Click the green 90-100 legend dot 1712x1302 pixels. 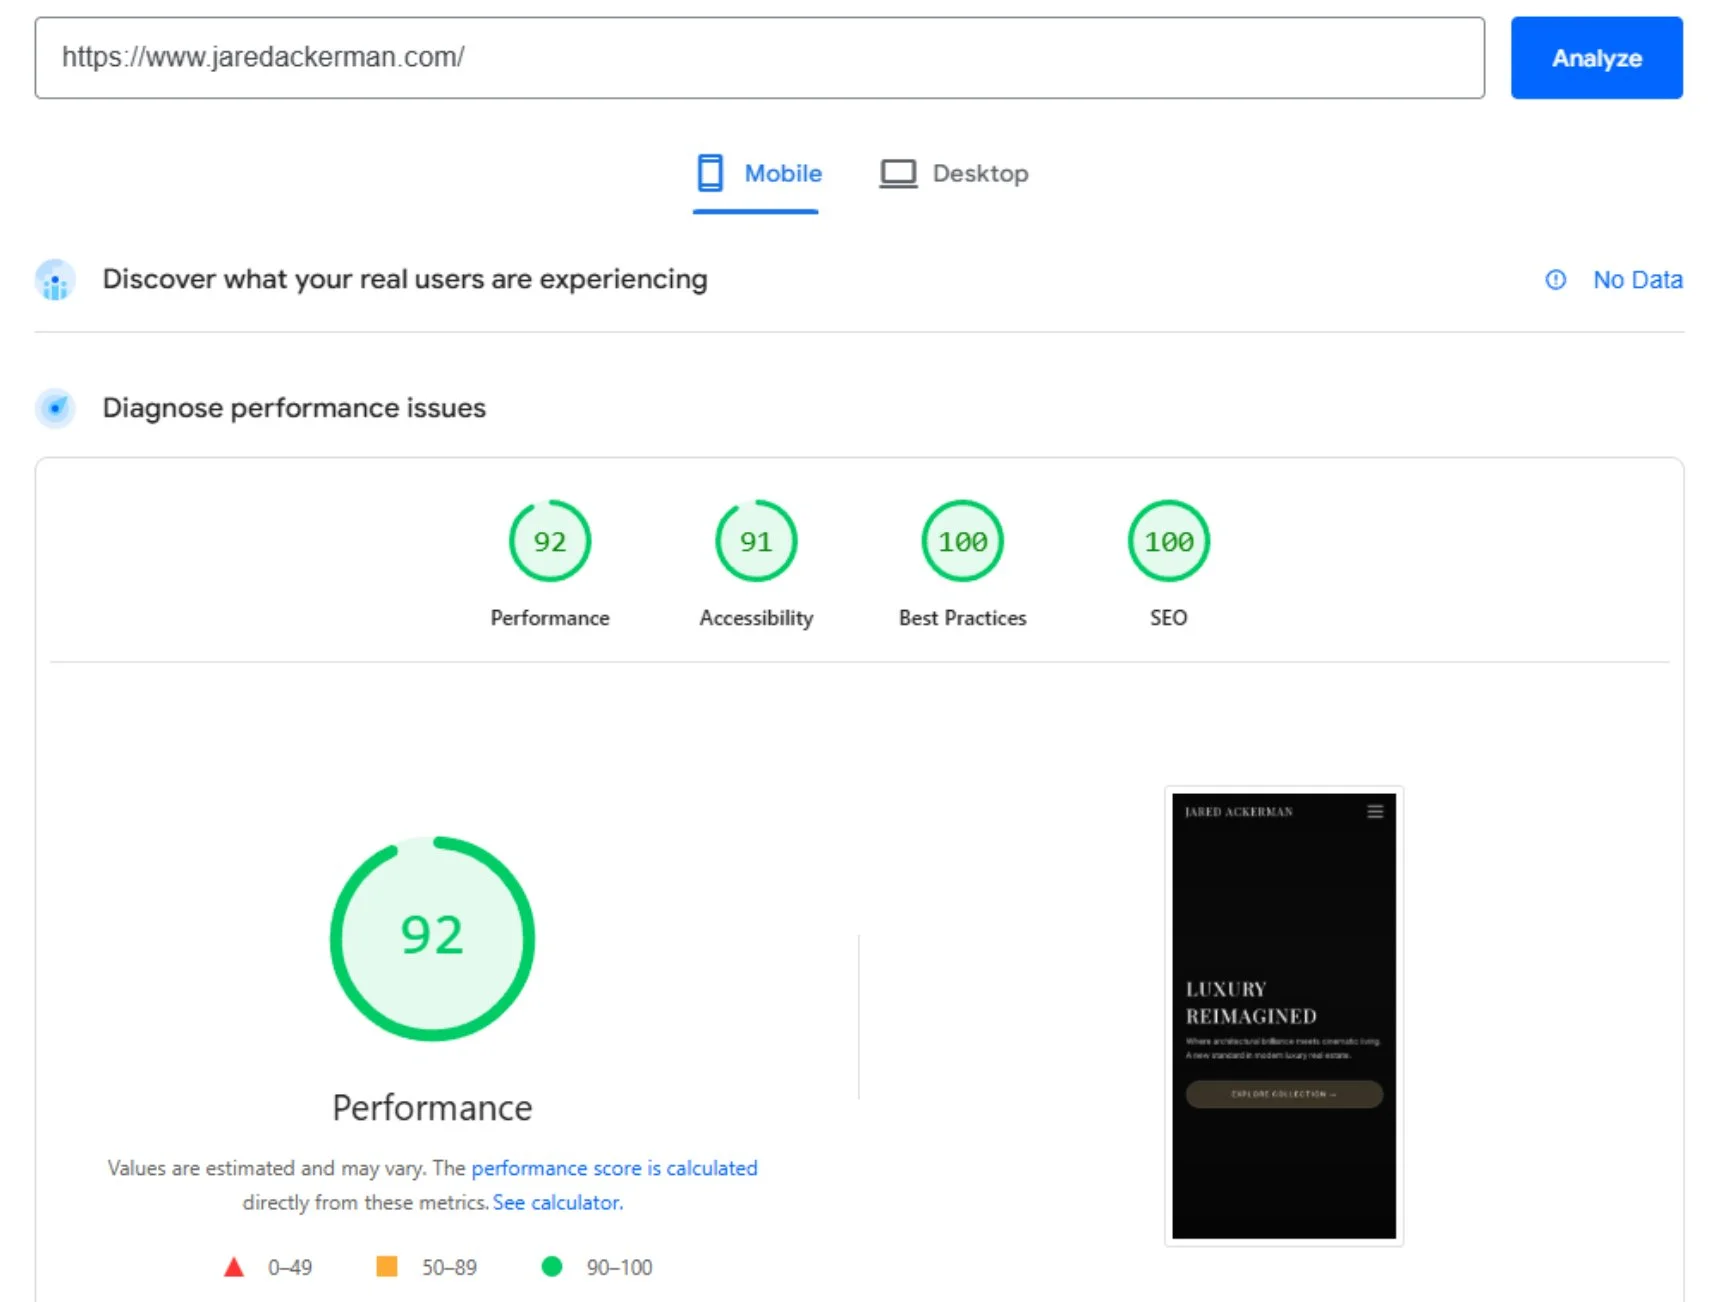point(552,1267)
